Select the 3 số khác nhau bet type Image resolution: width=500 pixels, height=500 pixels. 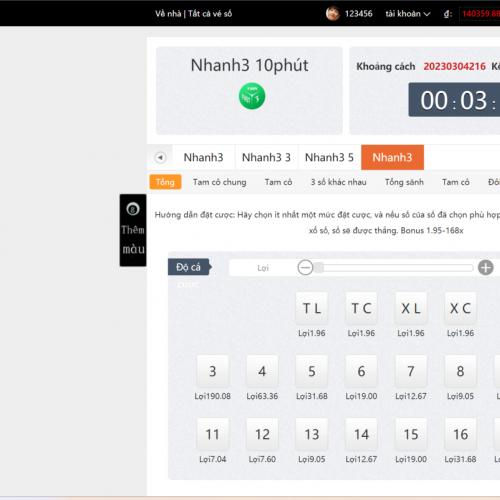tap(338, 182)
